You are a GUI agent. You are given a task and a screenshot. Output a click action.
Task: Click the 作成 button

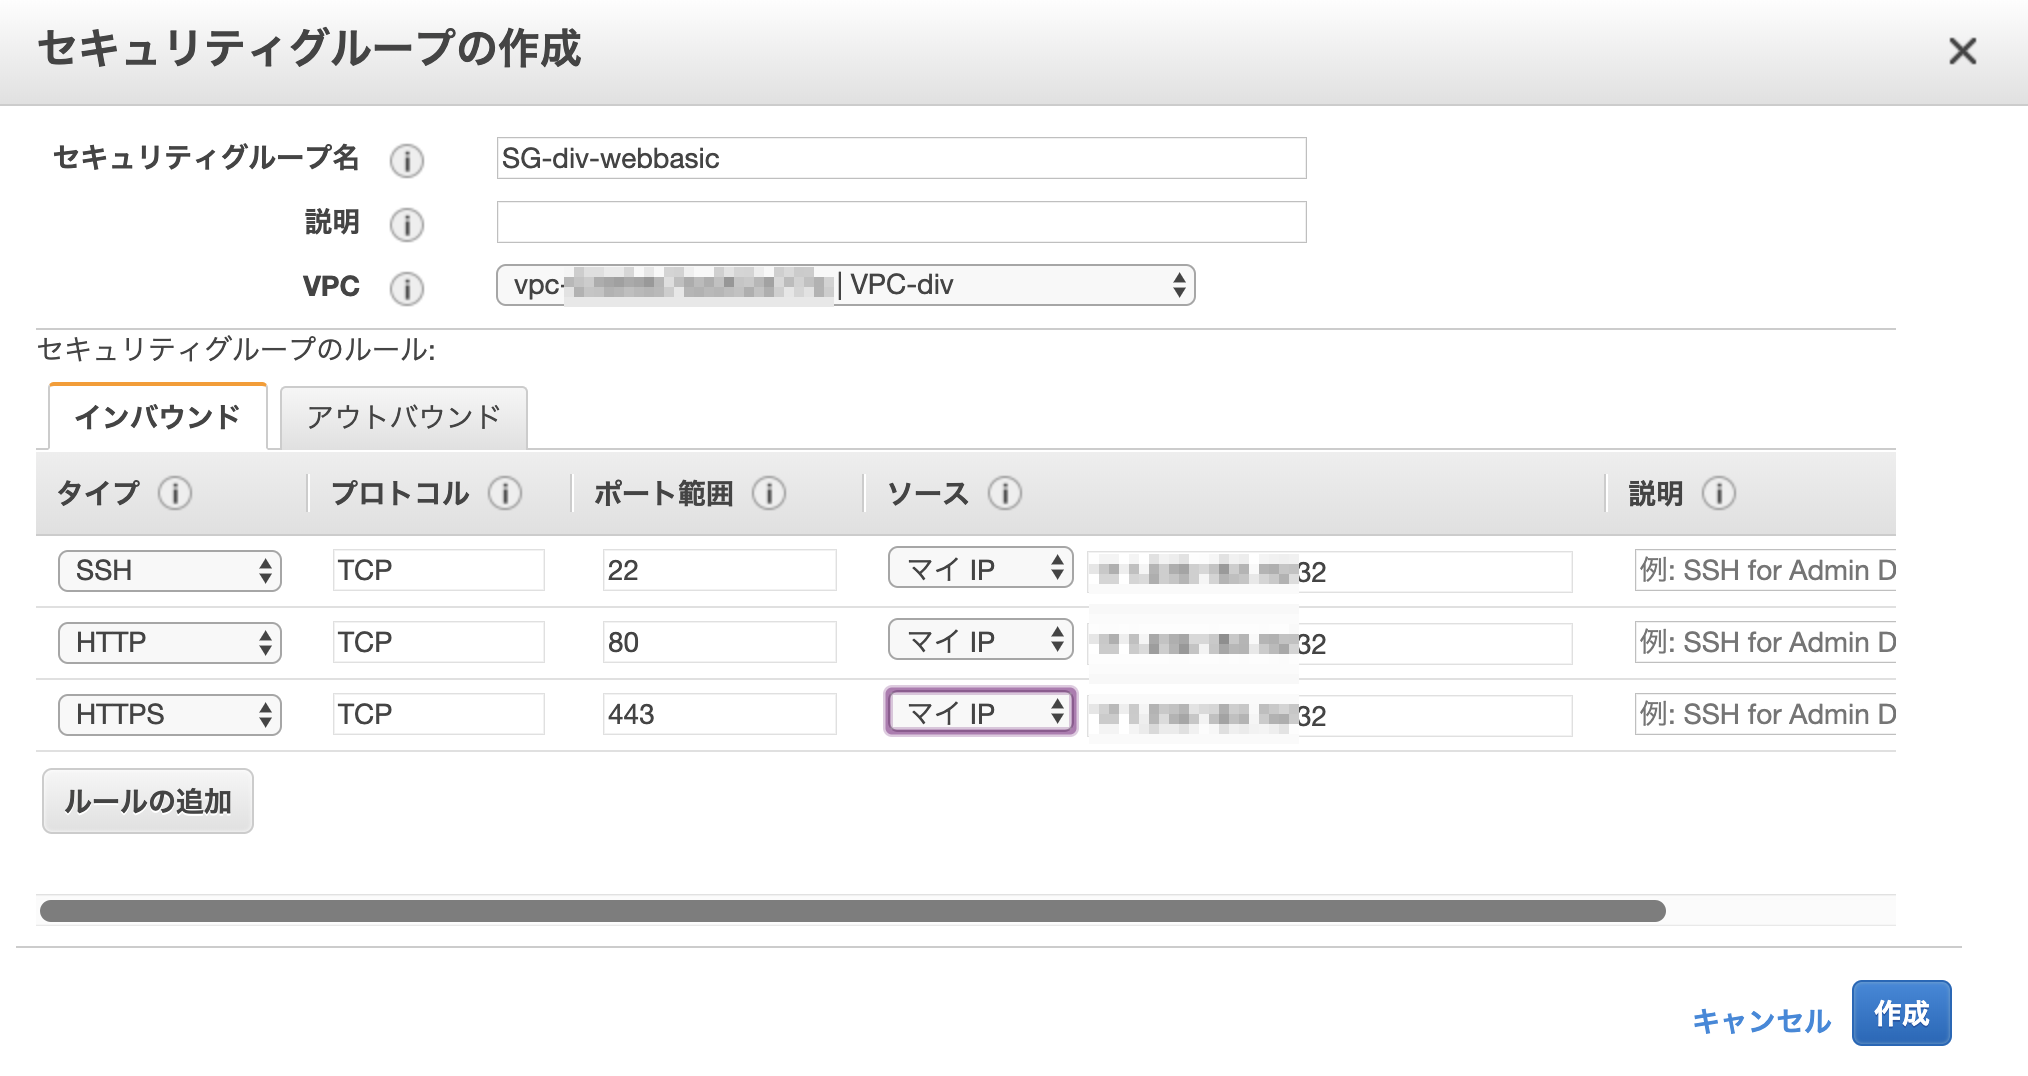(x=1902, y=1013)
